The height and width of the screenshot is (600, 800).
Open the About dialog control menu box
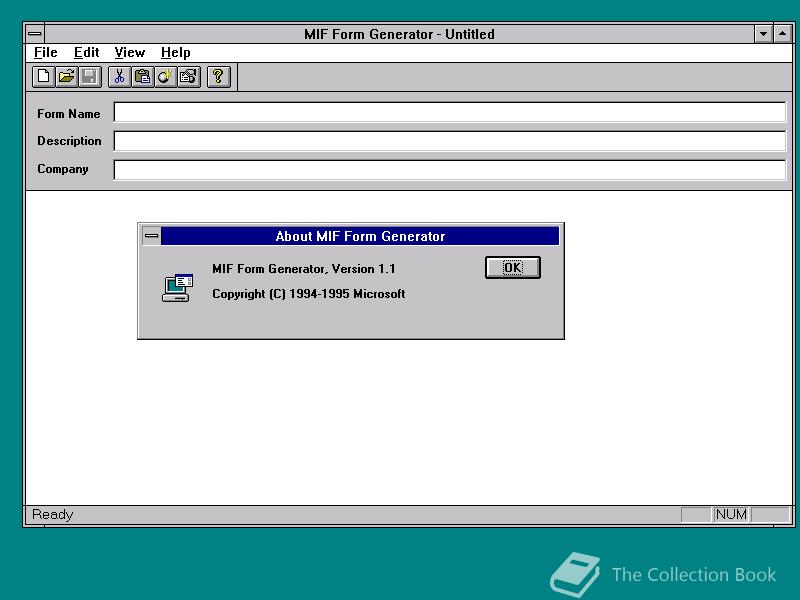click(152, 236)
